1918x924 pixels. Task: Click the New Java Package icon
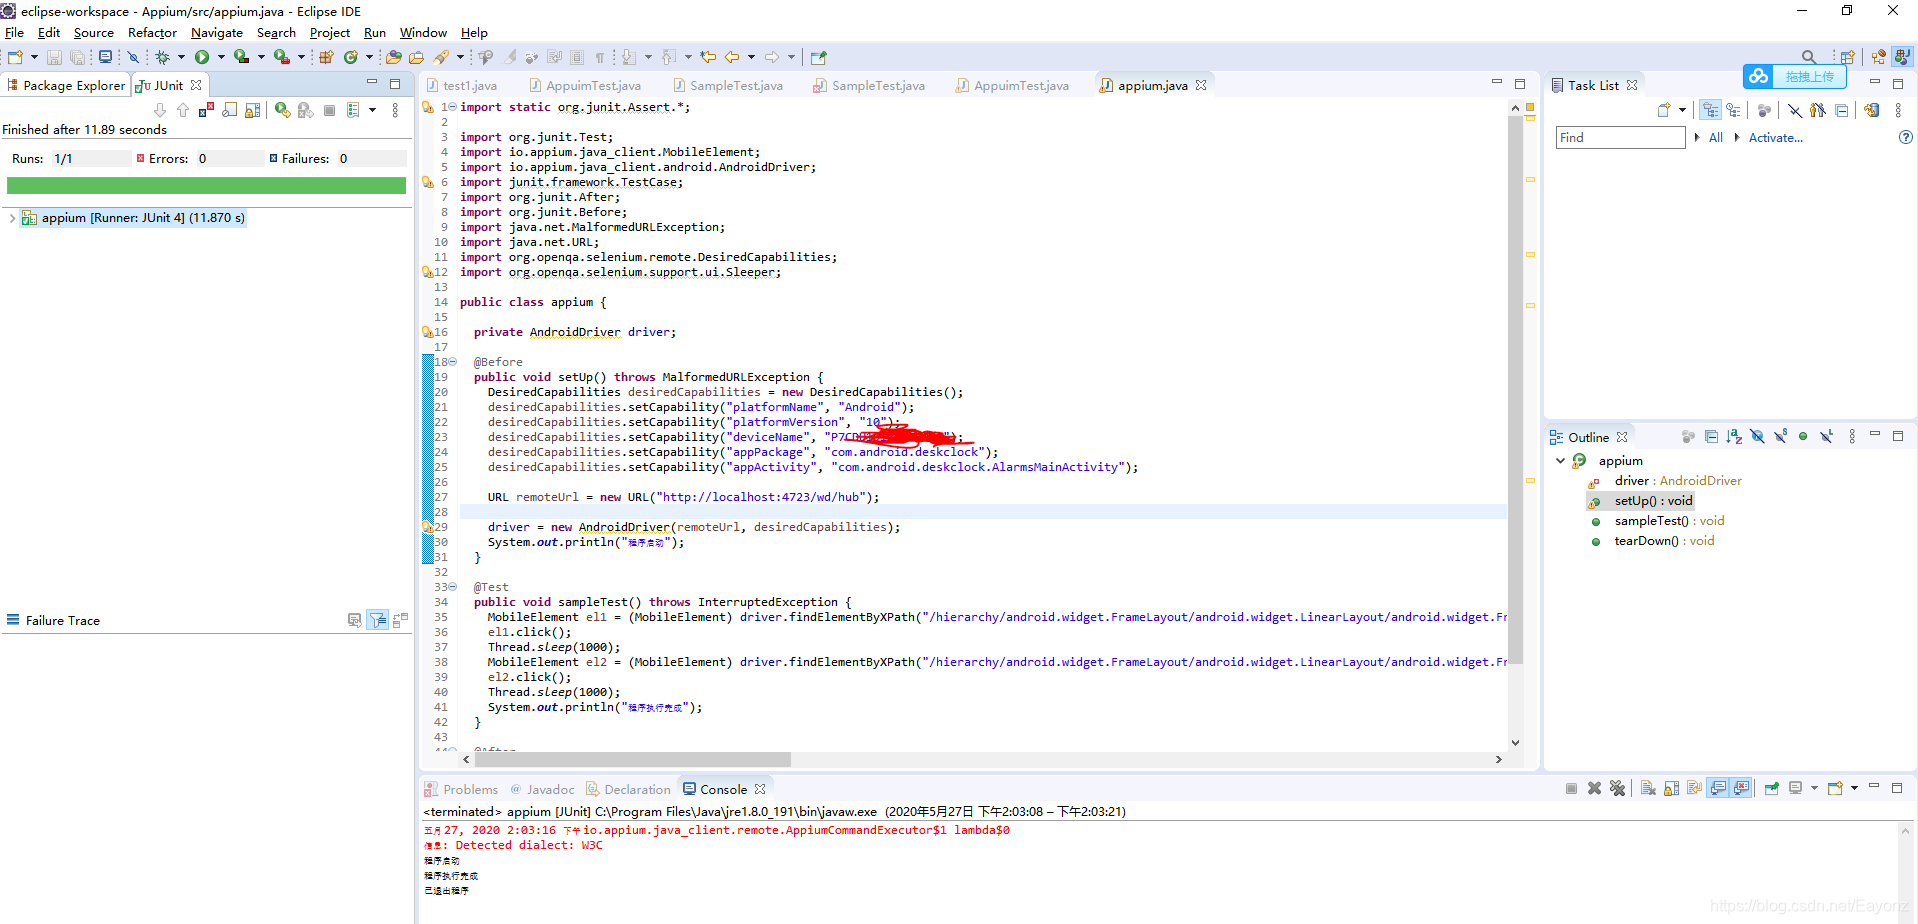click(x=326, y=57)
